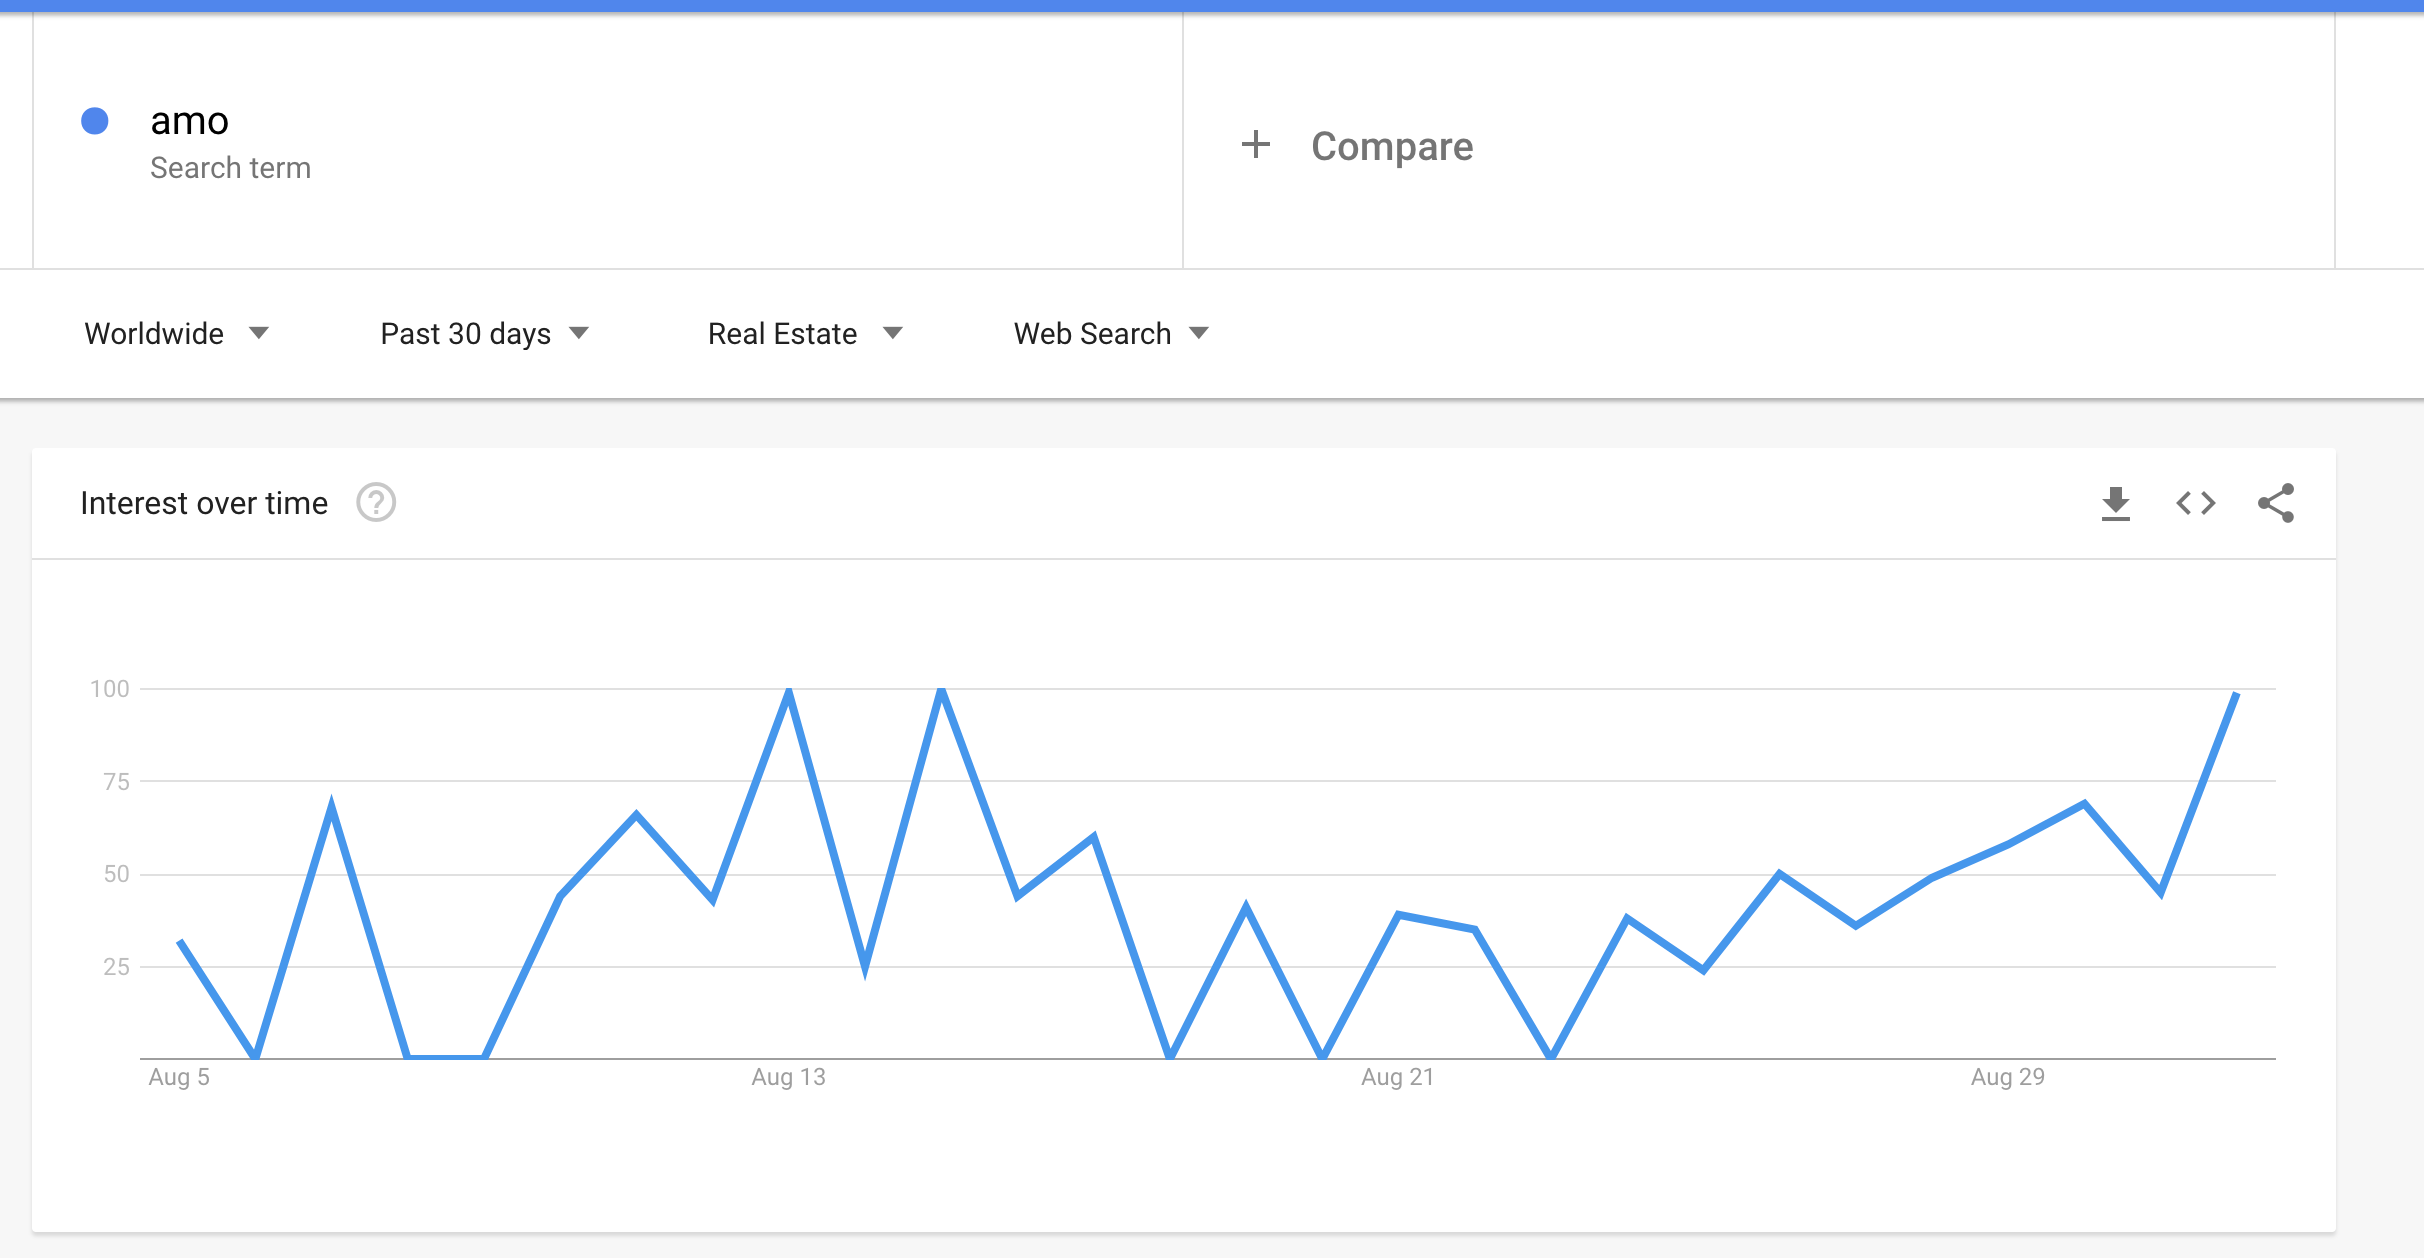Click the Web Search dropdown caret
The height and width of the screenshot is (1258, 2424).
[x=1199, y=333]
